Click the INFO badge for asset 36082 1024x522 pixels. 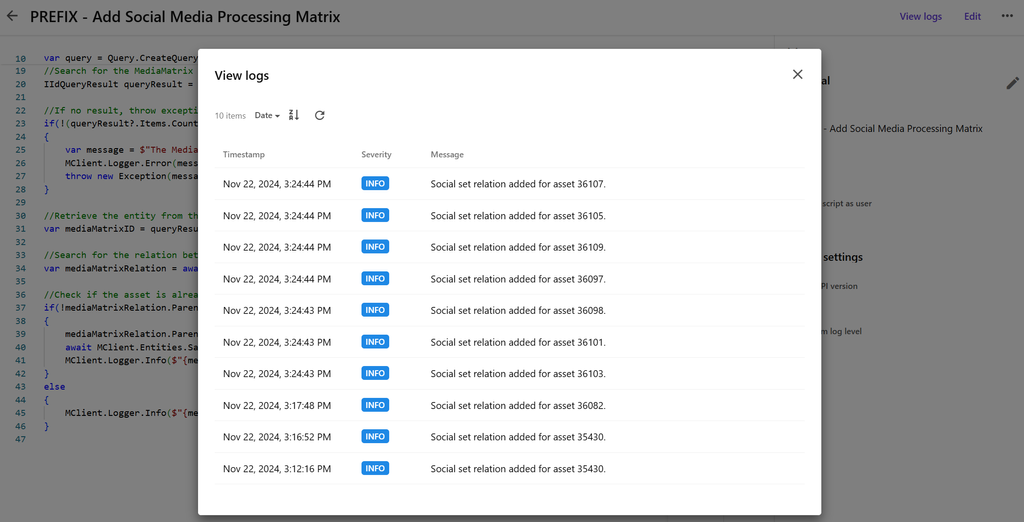[x=375, y=405]
